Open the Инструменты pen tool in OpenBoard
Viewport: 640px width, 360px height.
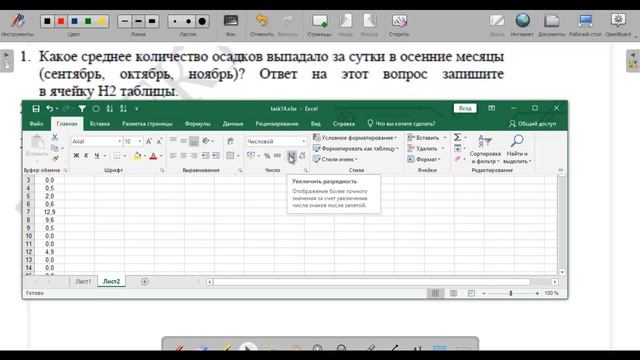coord(17,21)
